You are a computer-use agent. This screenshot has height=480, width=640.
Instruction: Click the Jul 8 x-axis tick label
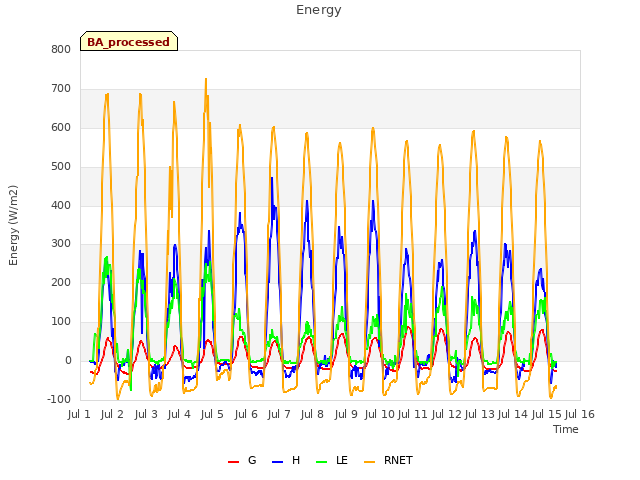pos(312,414)
